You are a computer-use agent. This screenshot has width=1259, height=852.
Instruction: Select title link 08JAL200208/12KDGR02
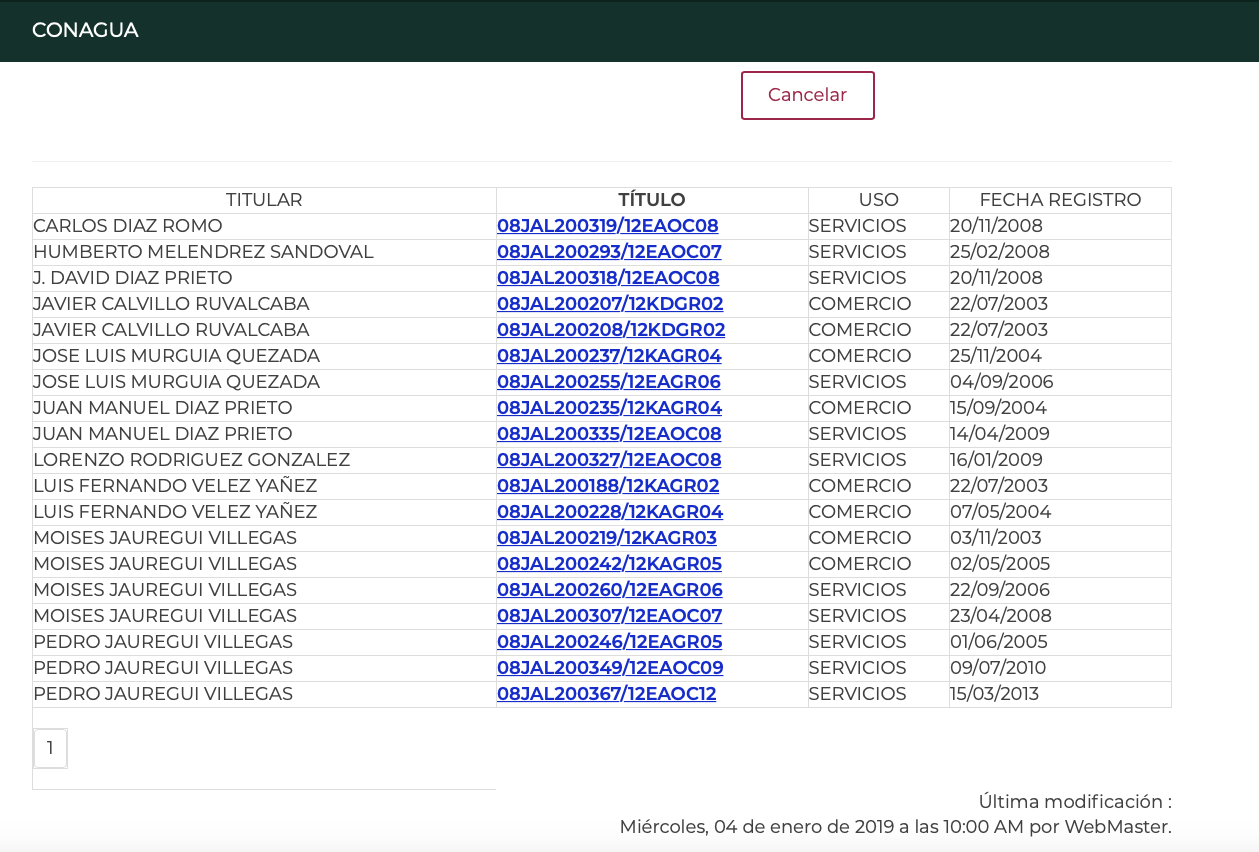(611, 330)
